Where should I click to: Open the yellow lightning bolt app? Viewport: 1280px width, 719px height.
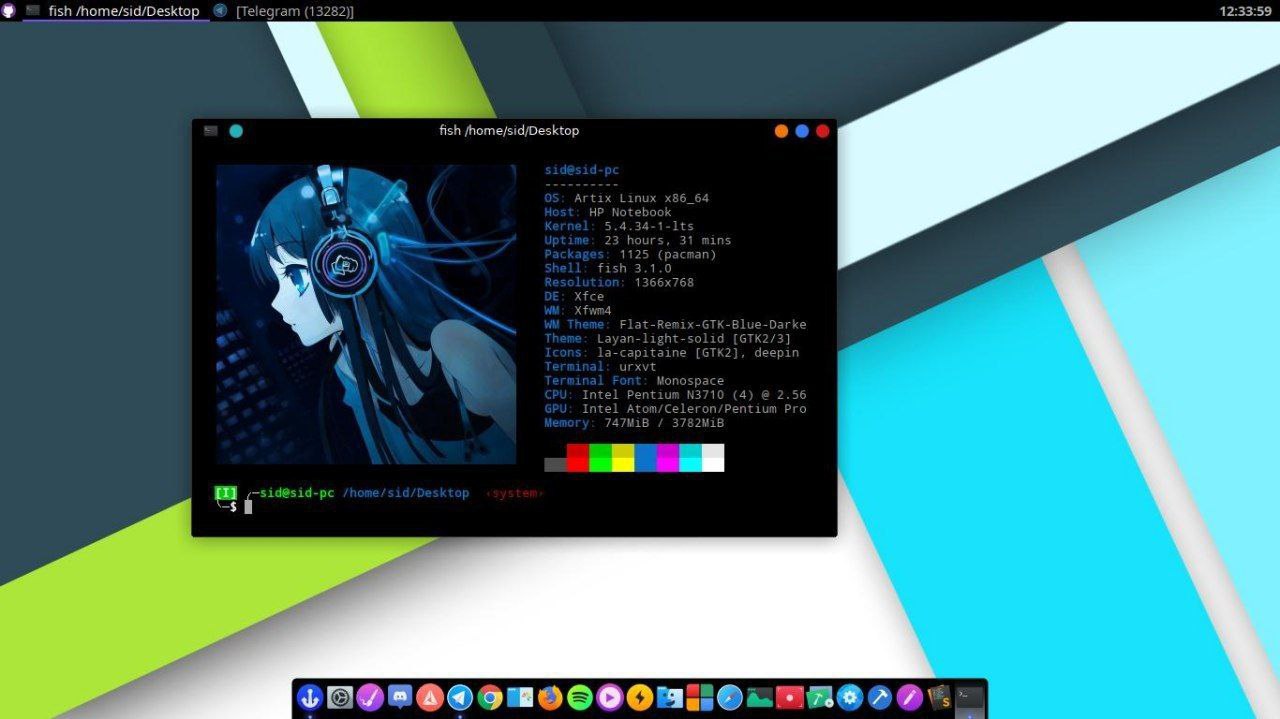[640, 697]
